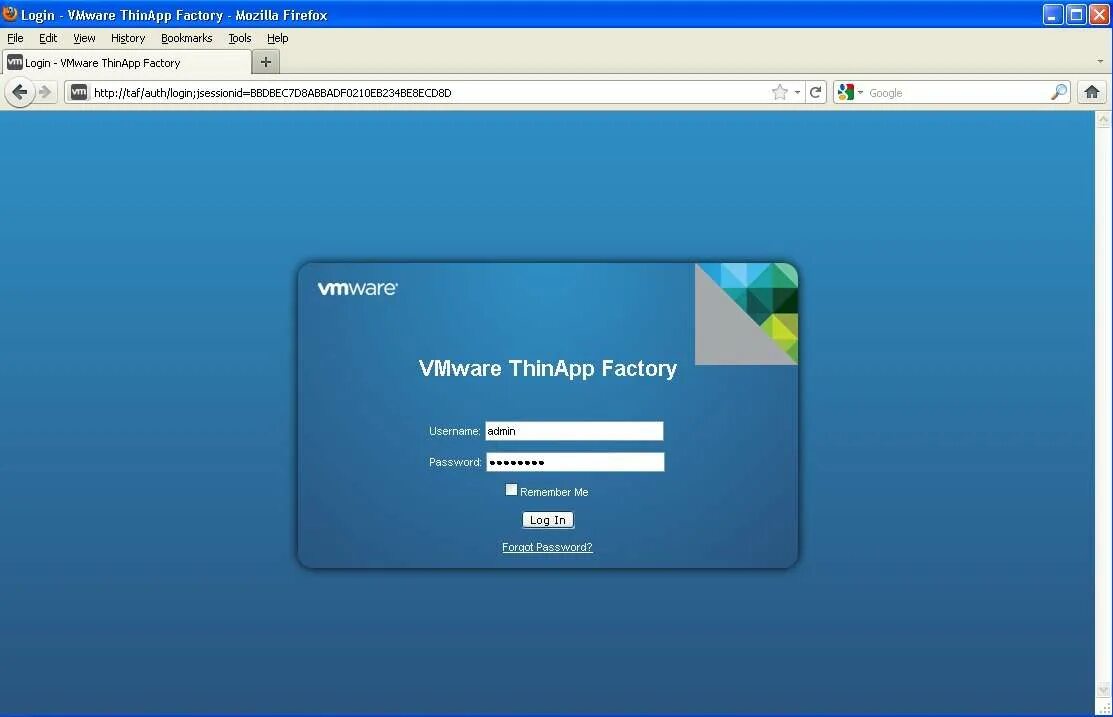Open a new tab with the plus button
The width and height of the screenshot is (1113, 717).
pyautogui.click(x=265, y=62)
